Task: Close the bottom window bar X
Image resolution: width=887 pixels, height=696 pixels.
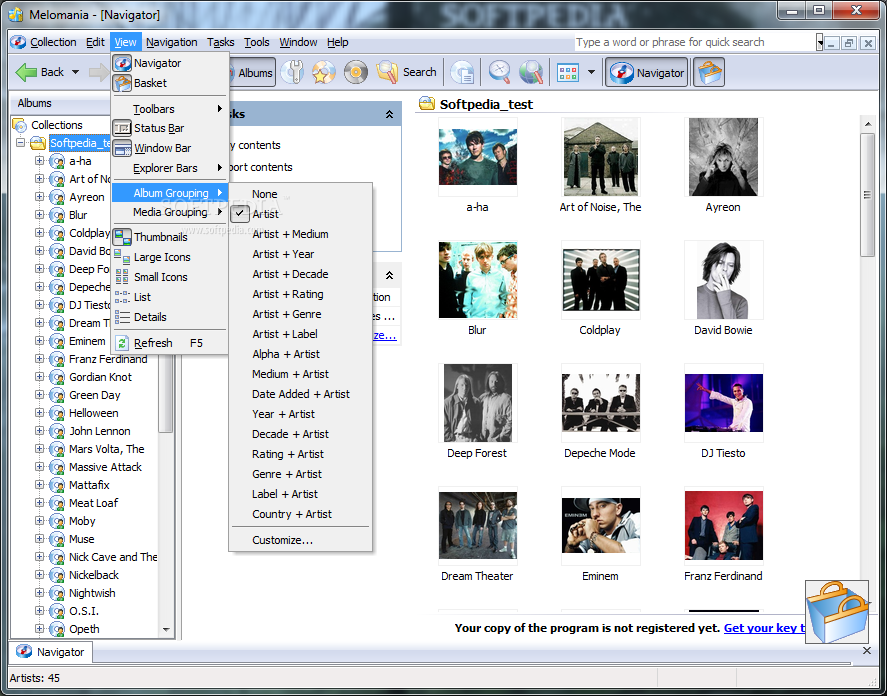Action: click(867, 651)
